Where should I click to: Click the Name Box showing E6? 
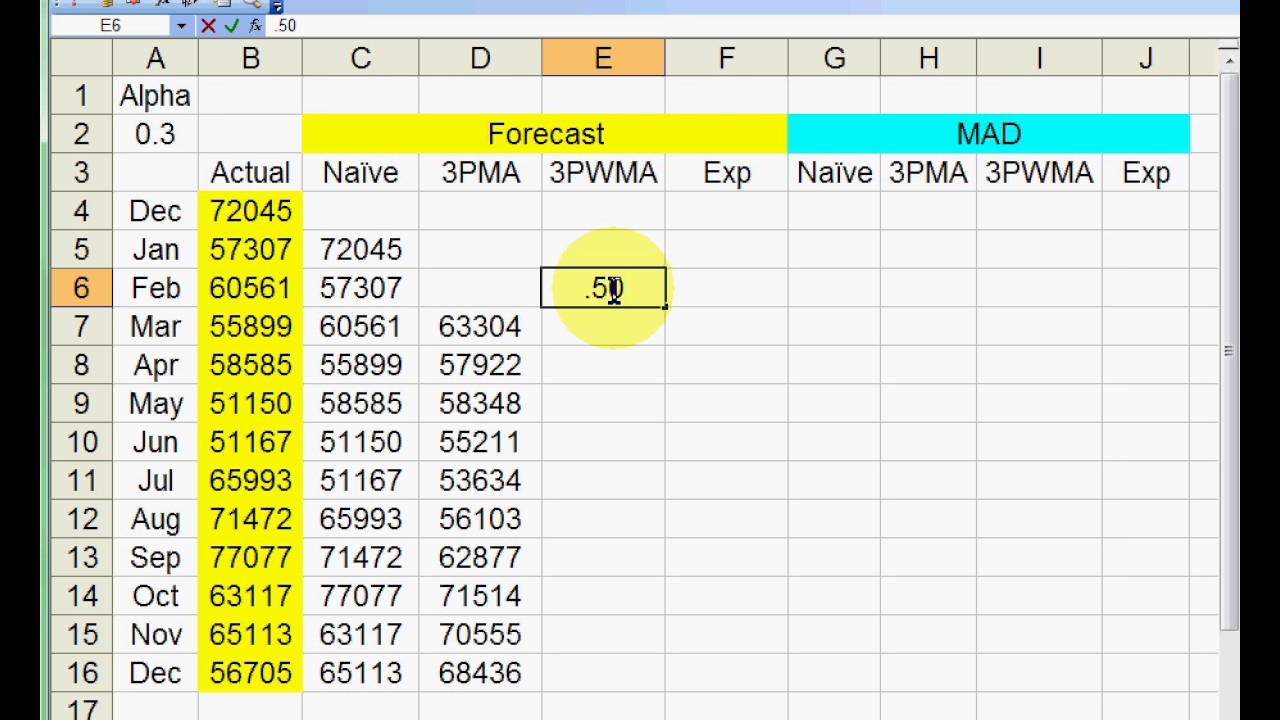(111, 26)
